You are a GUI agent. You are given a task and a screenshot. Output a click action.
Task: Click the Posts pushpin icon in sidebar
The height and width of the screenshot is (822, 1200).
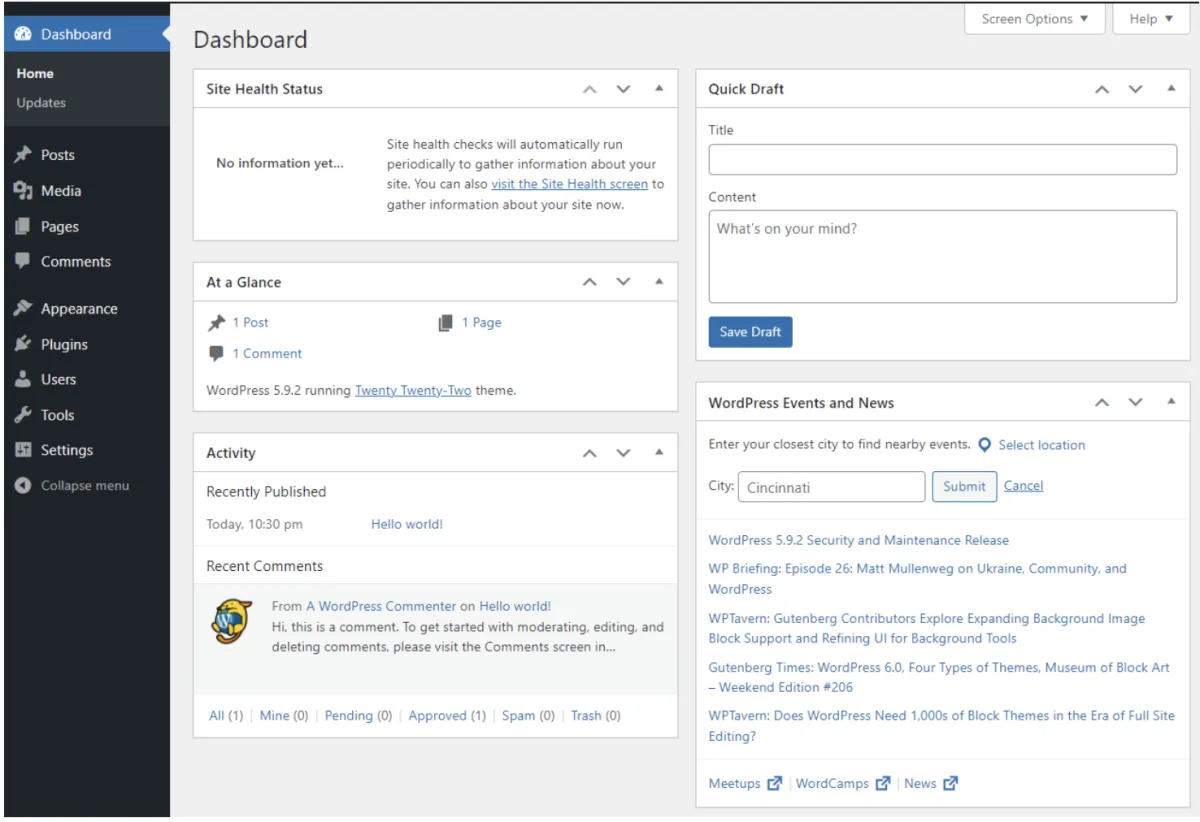pos(23,155)
